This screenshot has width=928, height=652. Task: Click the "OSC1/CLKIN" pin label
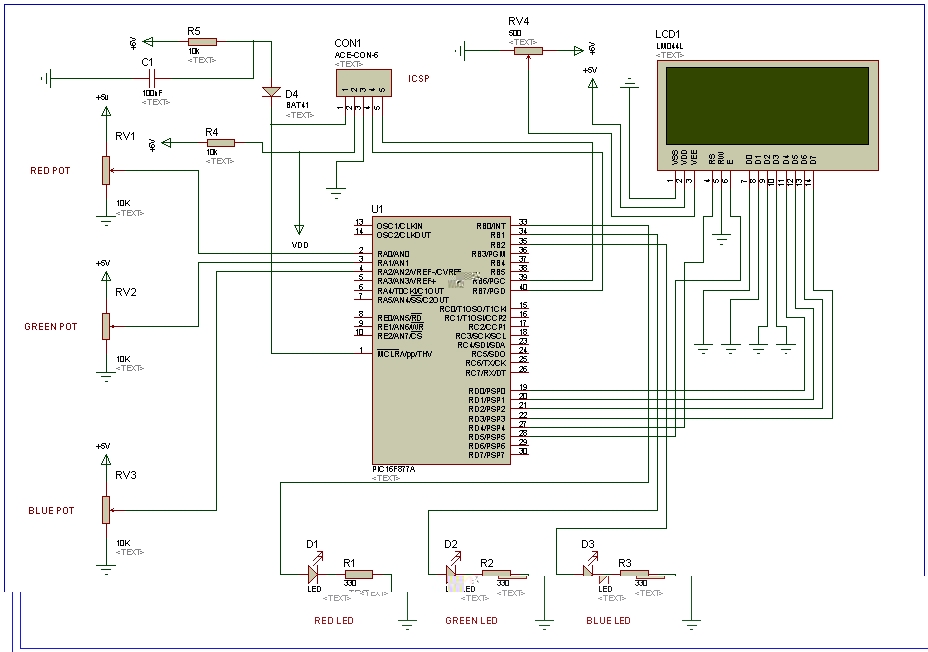pyautogui.click(x=399, y=226)
